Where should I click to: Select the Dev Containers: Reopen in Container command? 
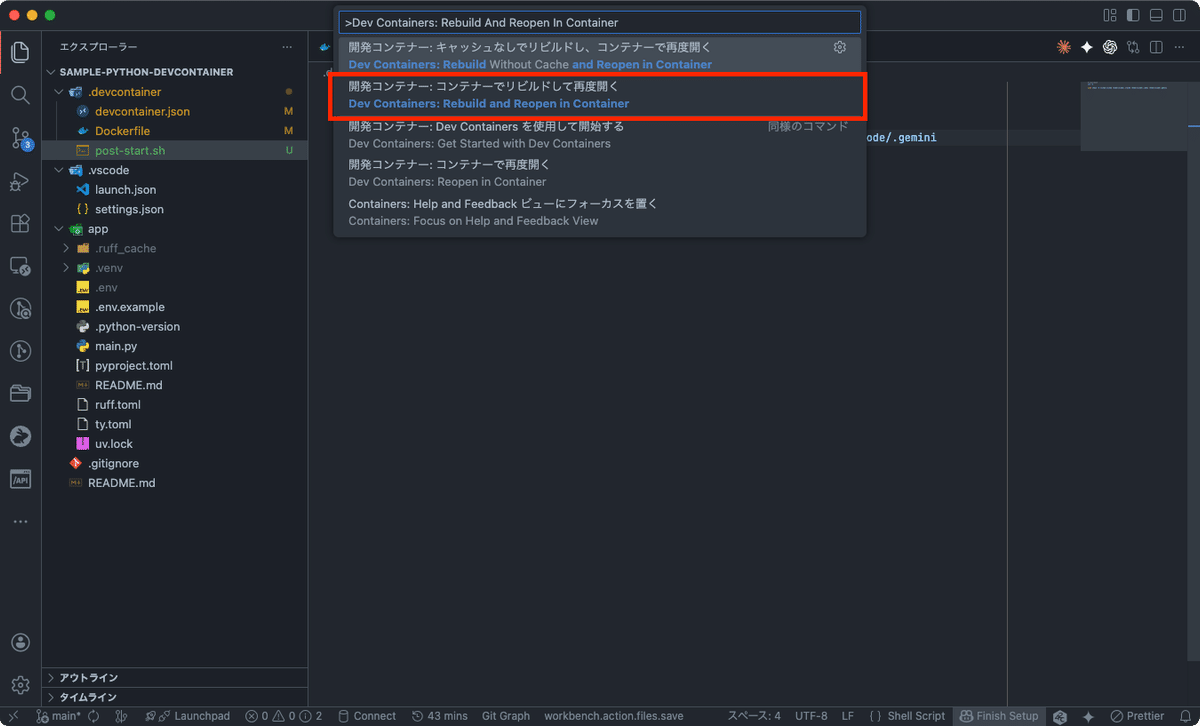click(600, 173)
